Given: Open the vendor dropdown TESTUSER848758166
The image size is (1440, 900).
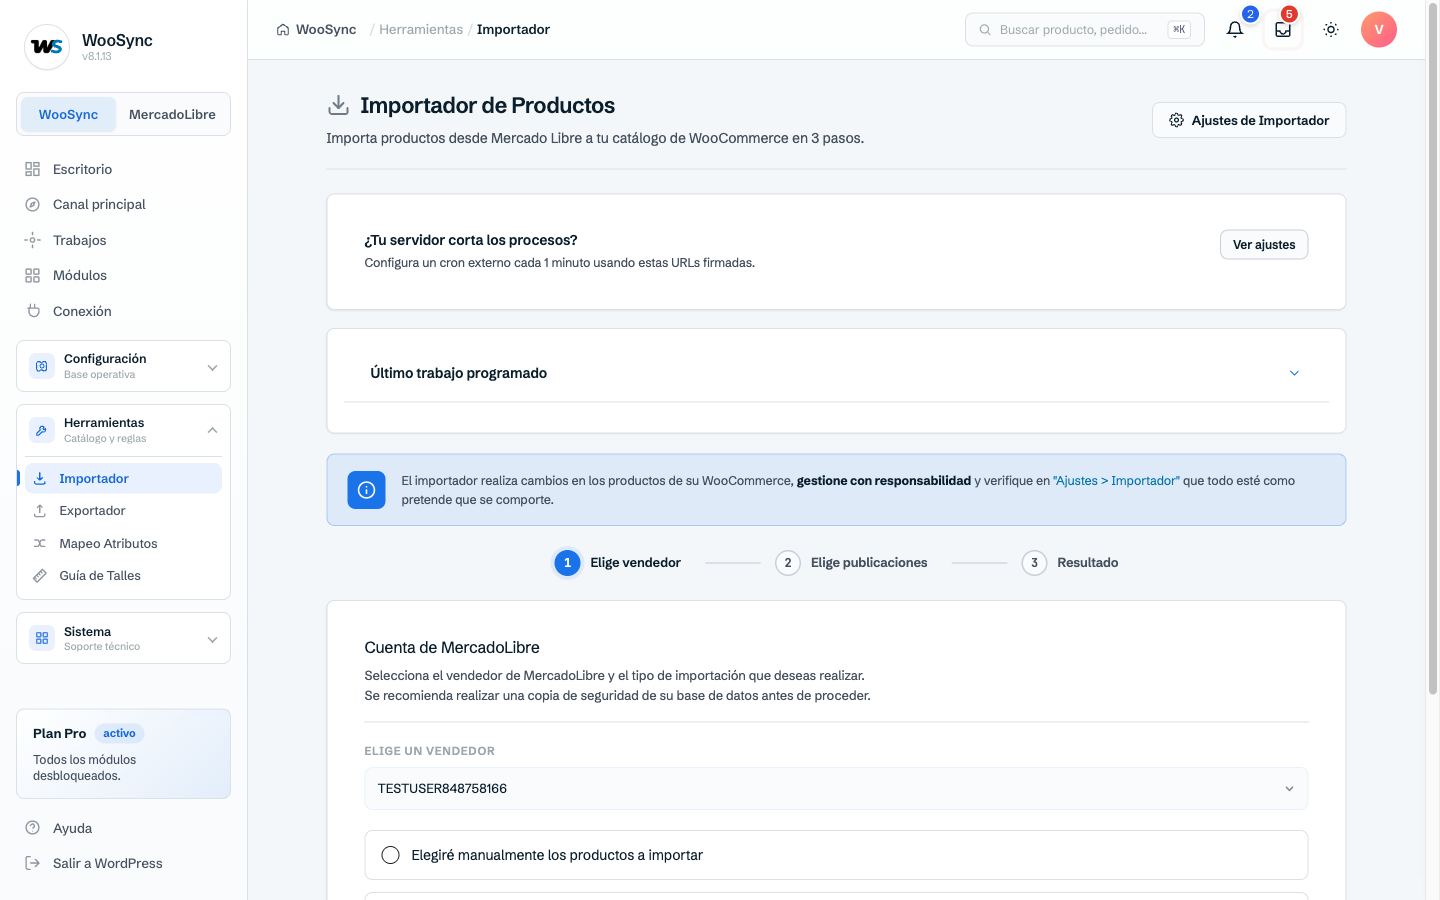Looking at the screenshot, I should tap(836, 789).
